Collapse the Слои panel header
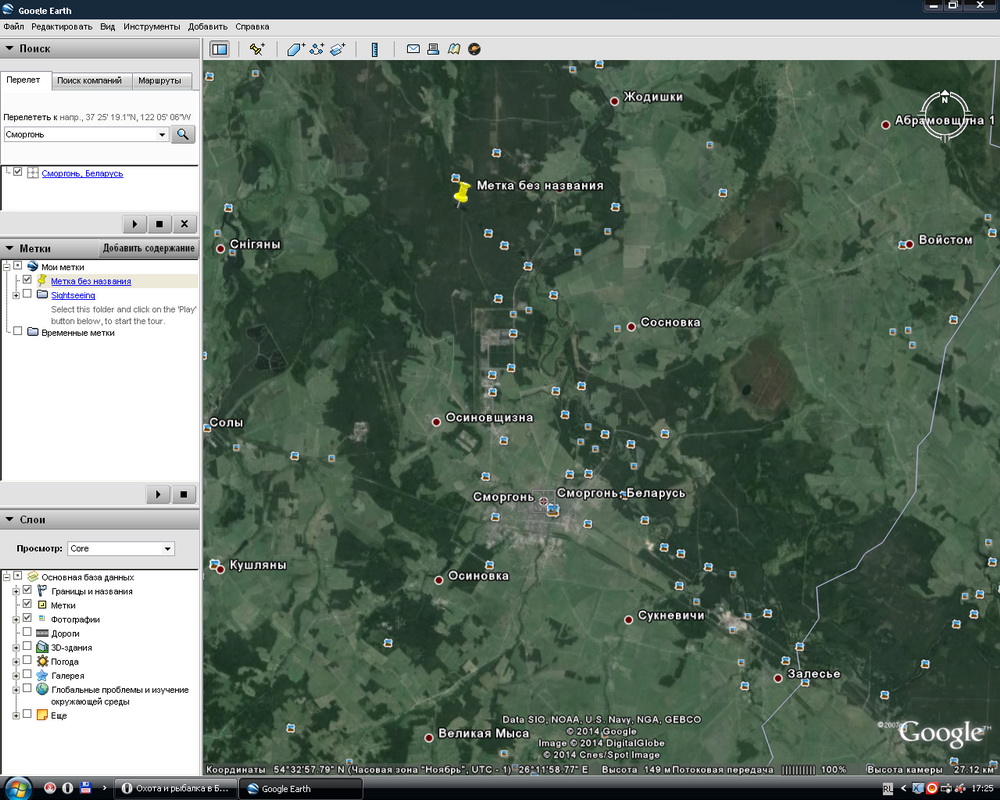This screenshot has height=800, width=1000. tap(10, 519)
